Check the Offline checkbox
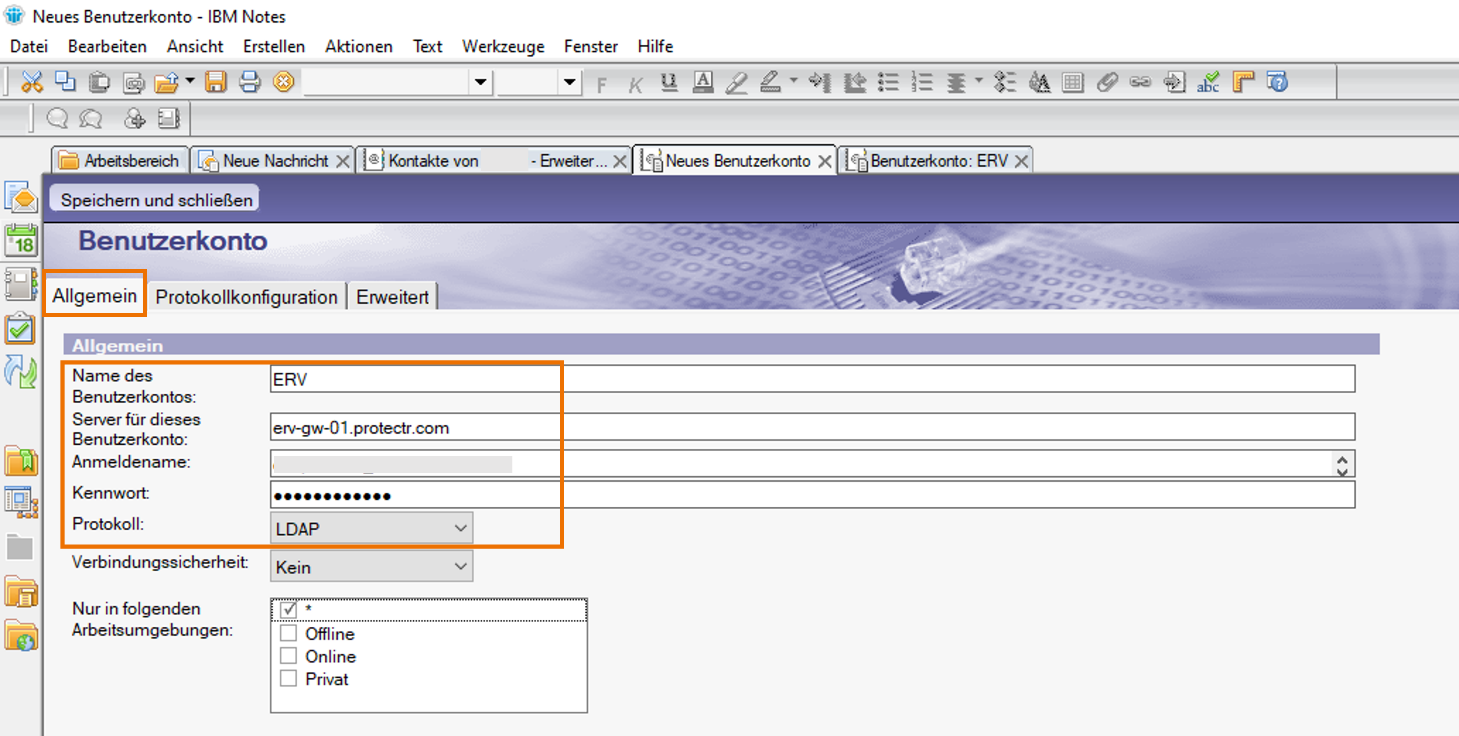The width and height of the screenshot is (1459, 736). point(289,633)
